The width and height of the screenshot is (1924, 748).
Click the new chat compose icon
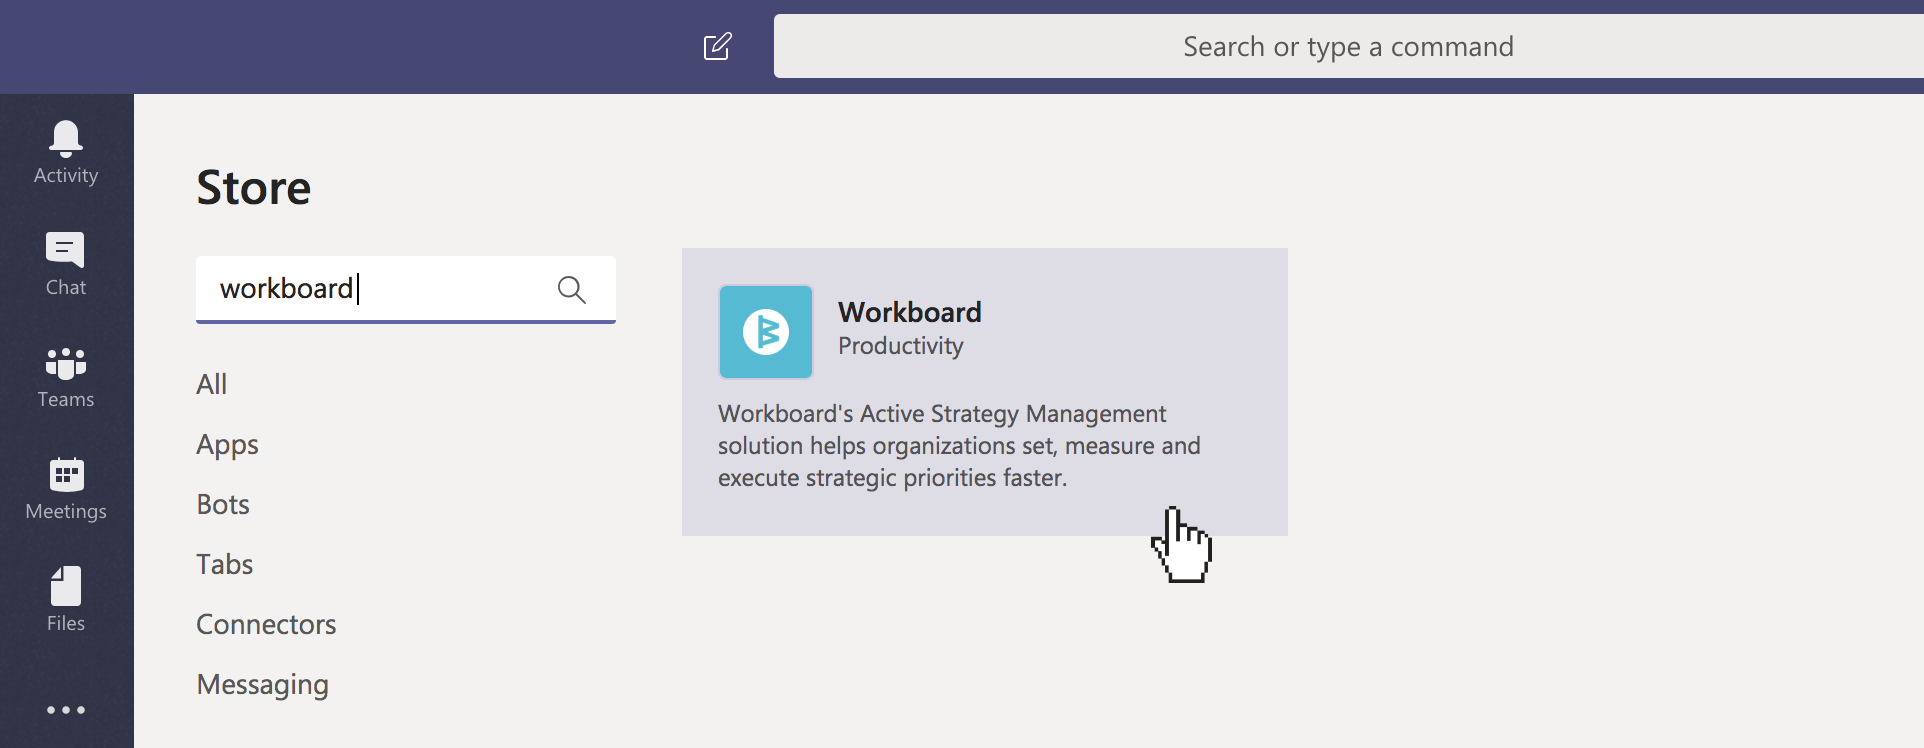tap(718, 46)
